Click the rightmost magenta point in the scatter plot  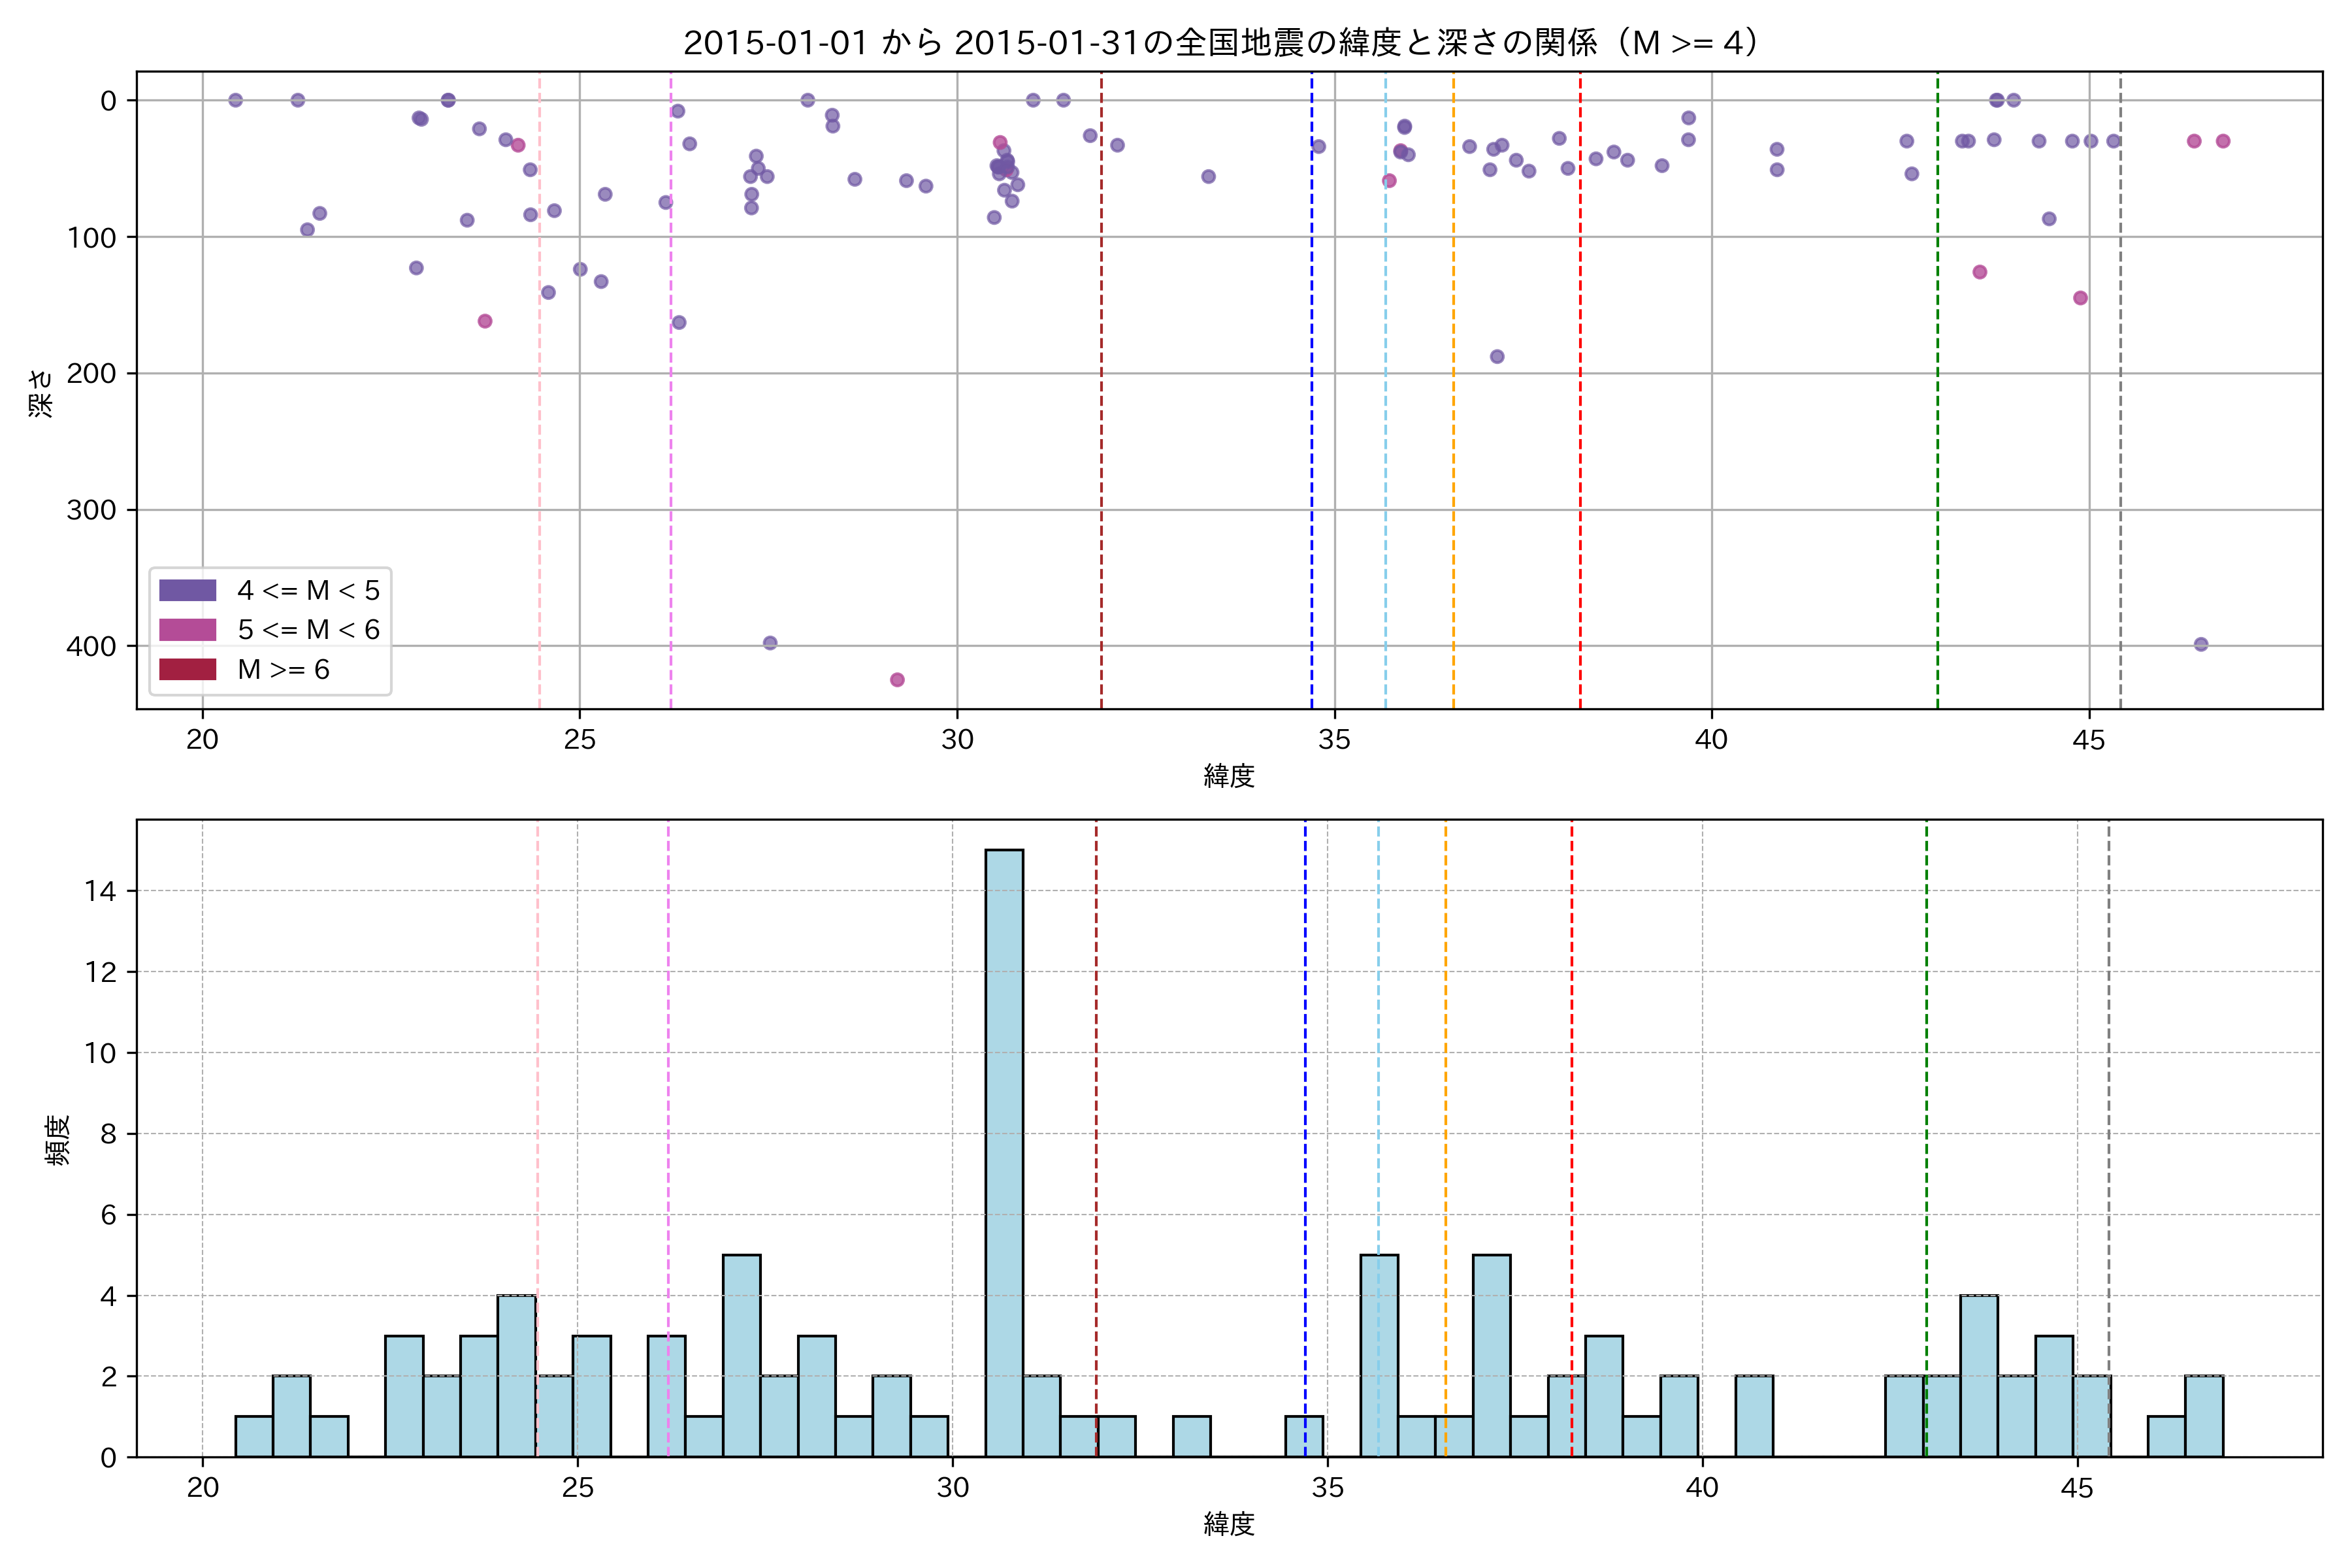(2223, 141)
